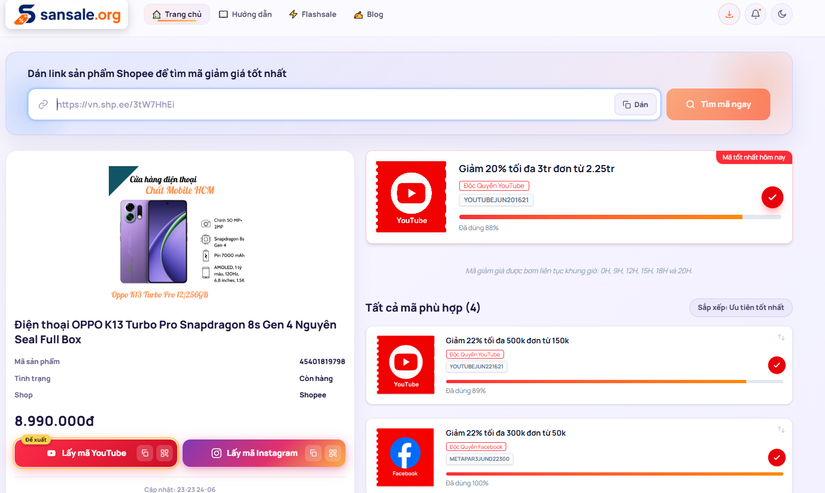
Task: Copy icon on Lấy mã YouTube button
Action: pos(145,453)
